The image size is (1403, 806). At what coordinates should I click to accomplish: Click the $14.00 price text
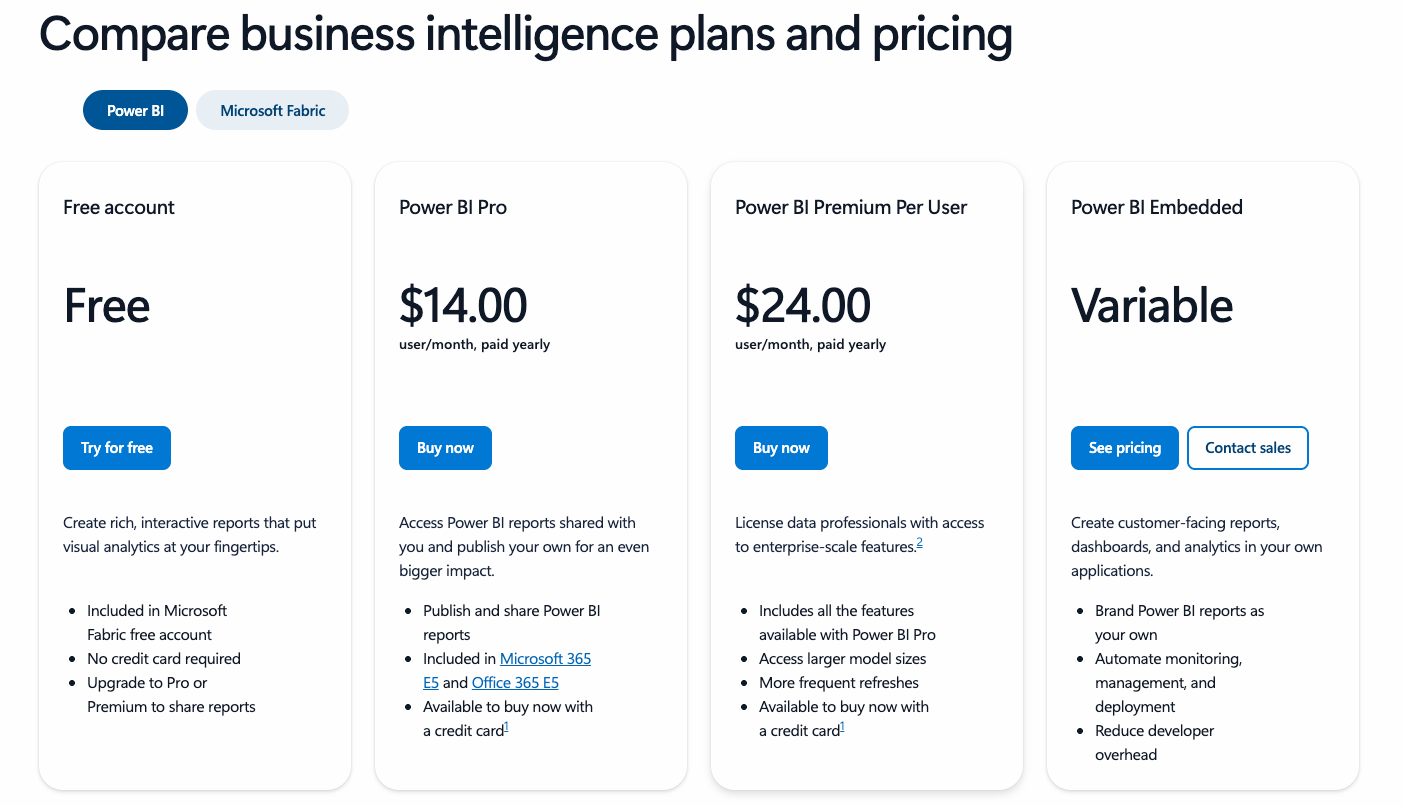coord(463,305)
